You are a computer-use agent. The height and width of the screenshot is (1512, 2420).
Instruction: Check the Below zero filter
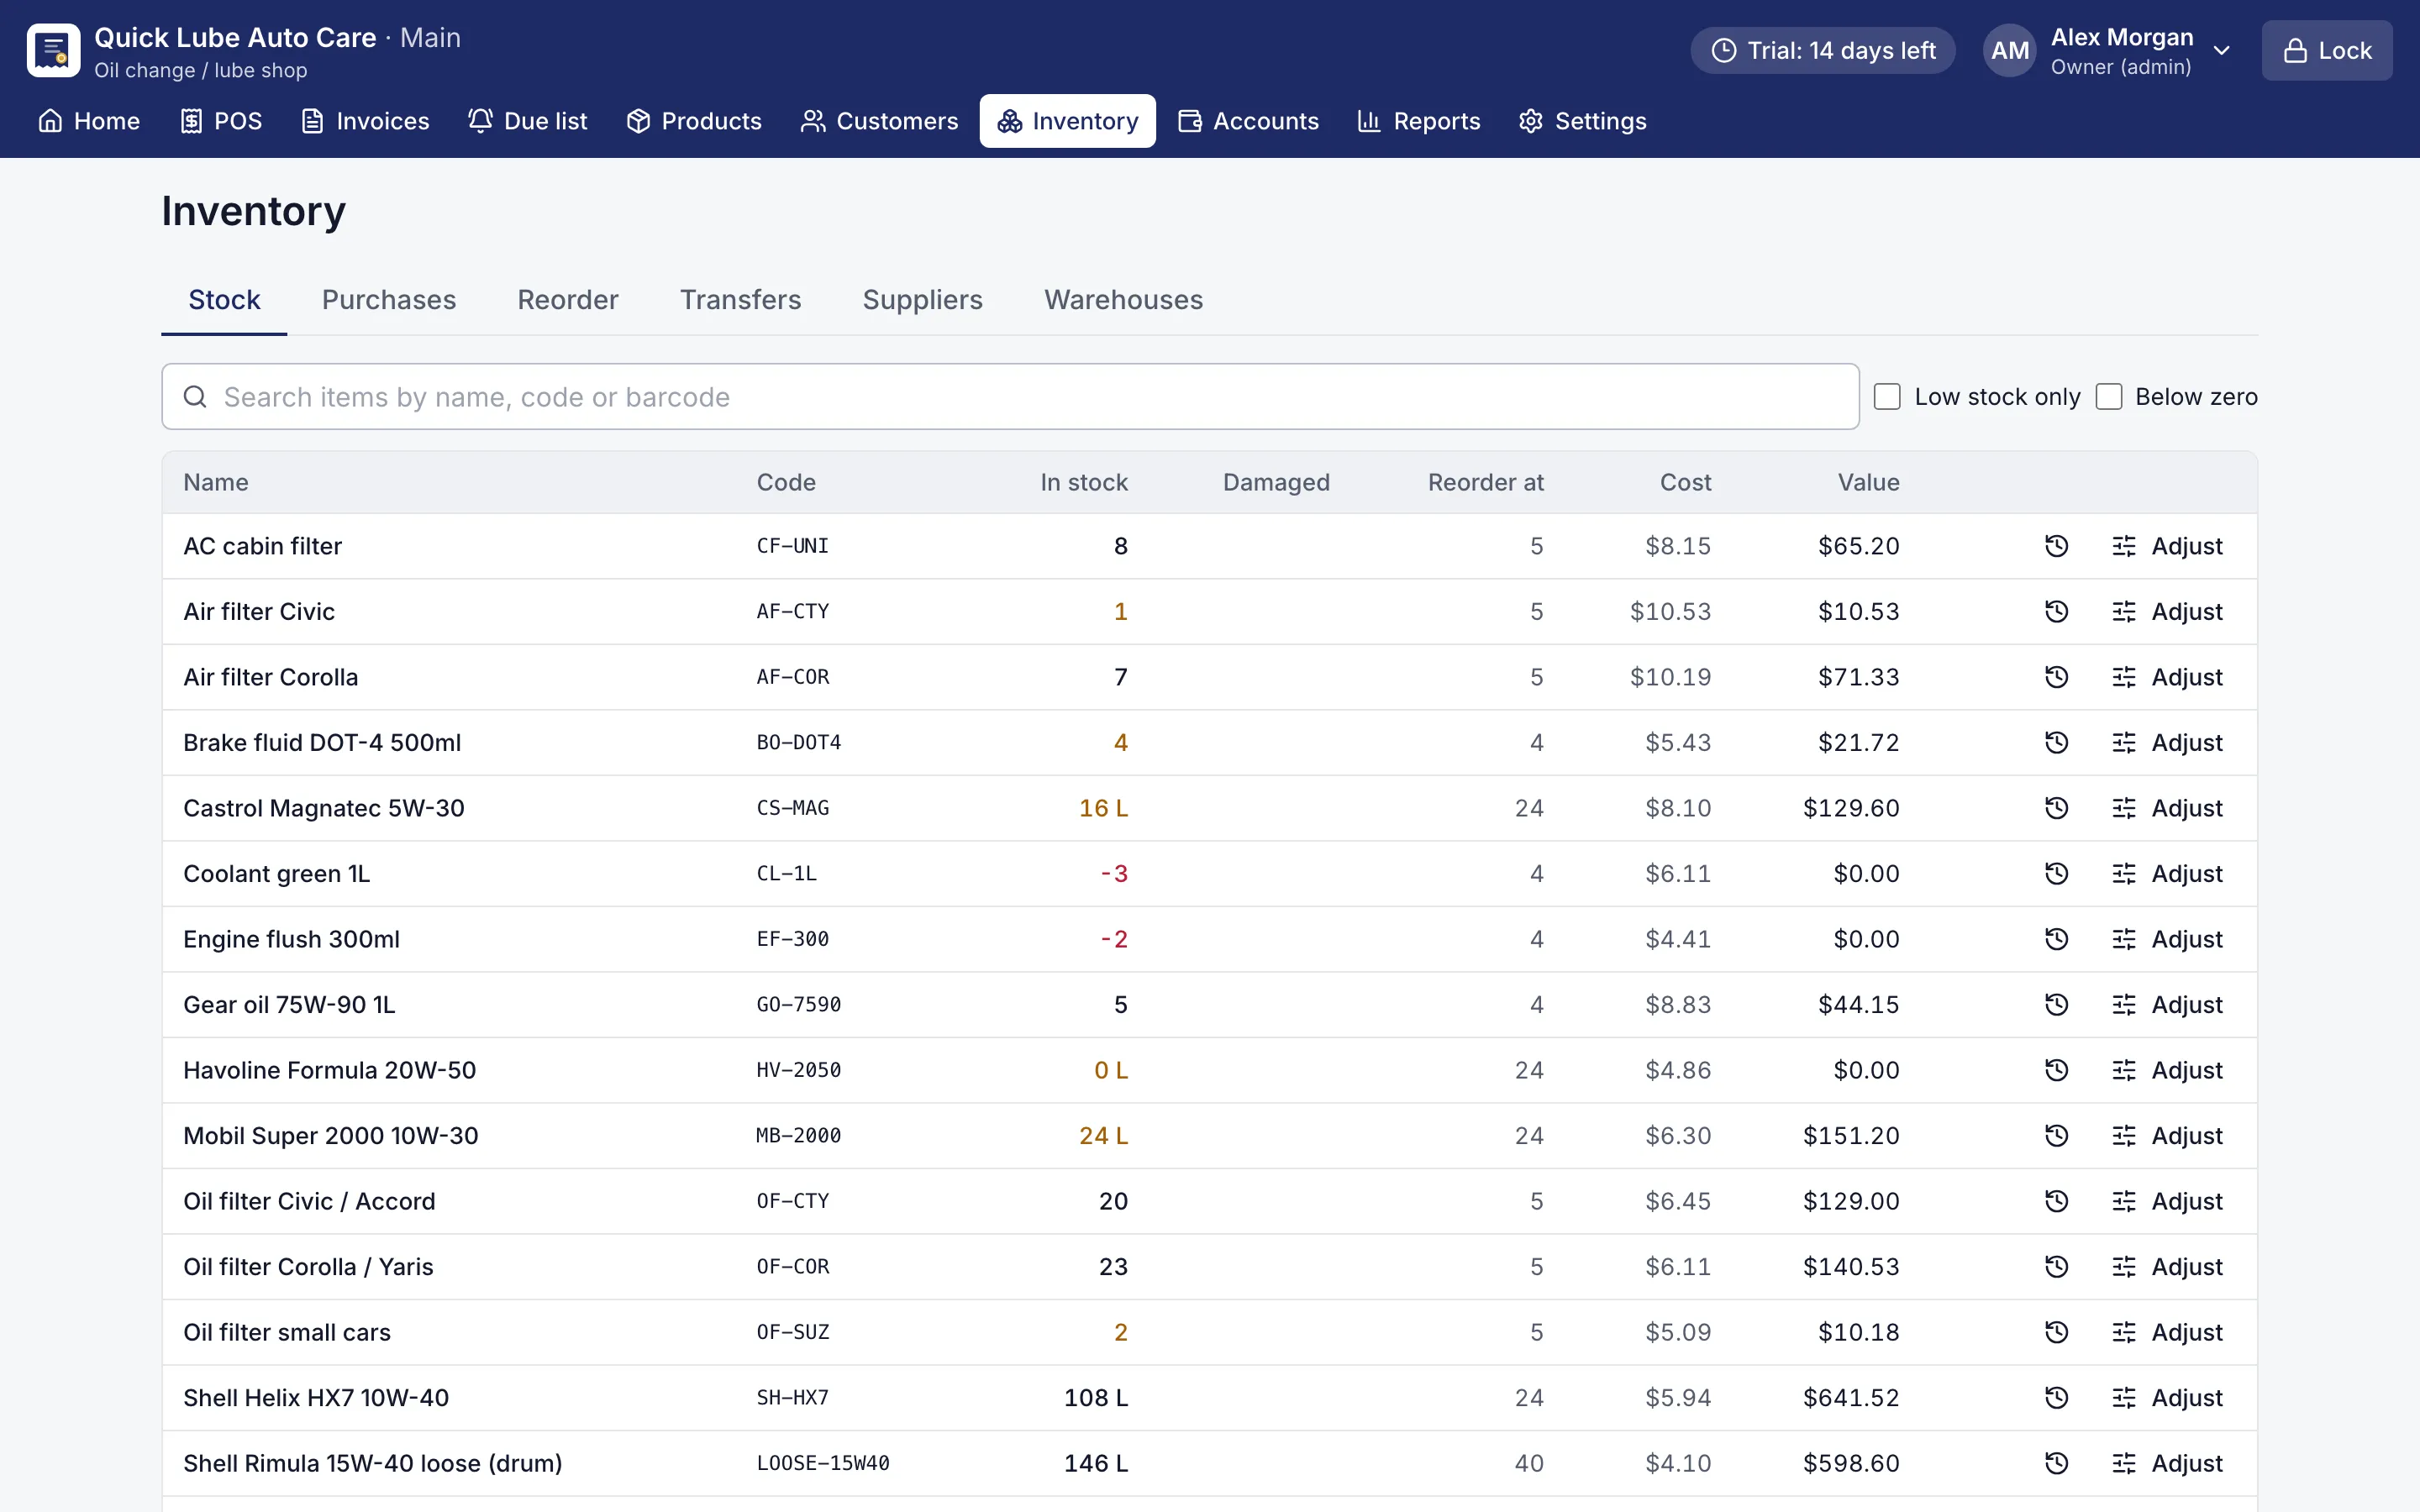click(x=2108, y=397)
